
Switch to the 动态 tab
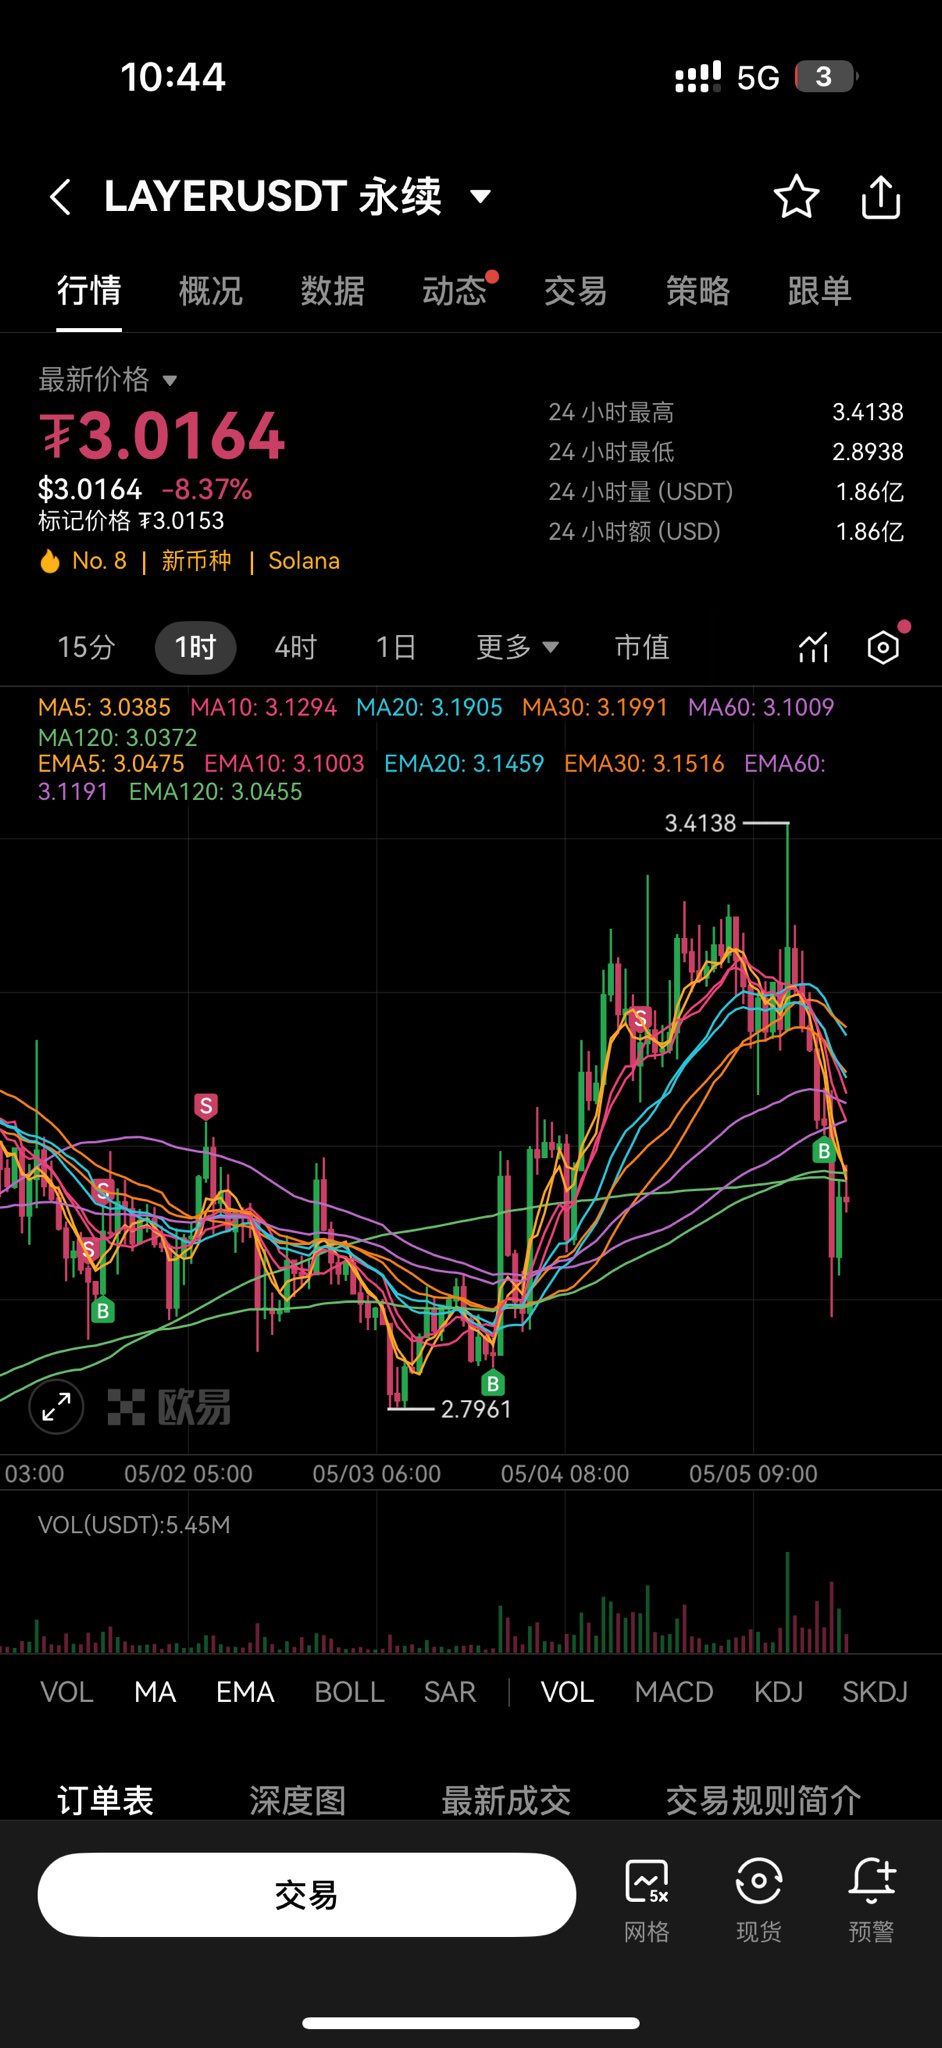pyautogui.click(x=454, y=291)
